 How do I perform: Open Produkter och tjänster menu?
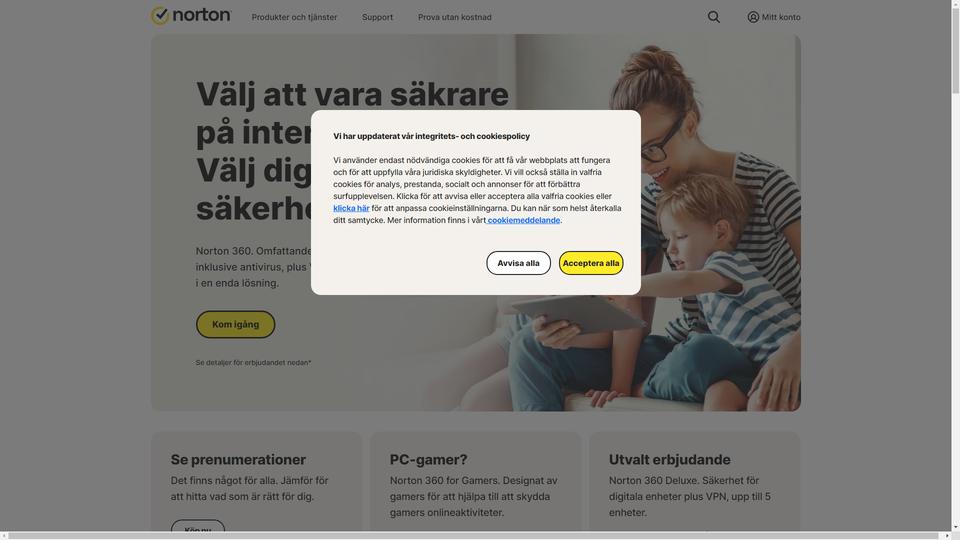(x=294, y=17)
